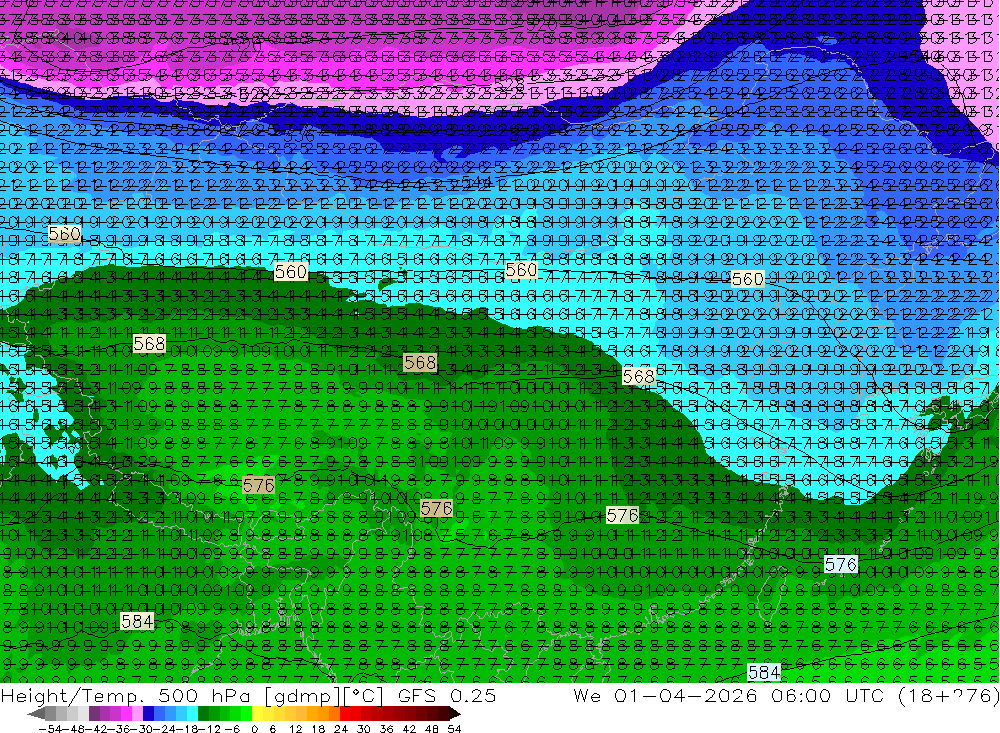Pick the cyan swatch above -18 in the legend
The width and height of the screenshot is (1000, 733).
point(192,714)
